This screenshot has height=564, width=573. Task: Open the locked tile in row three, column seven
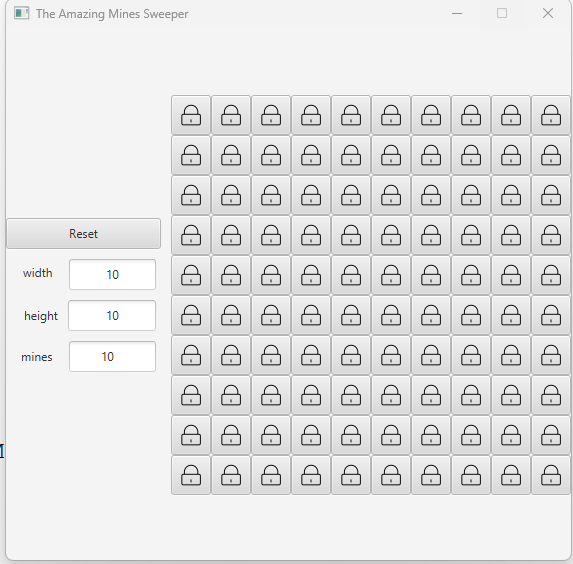point(431,195)
